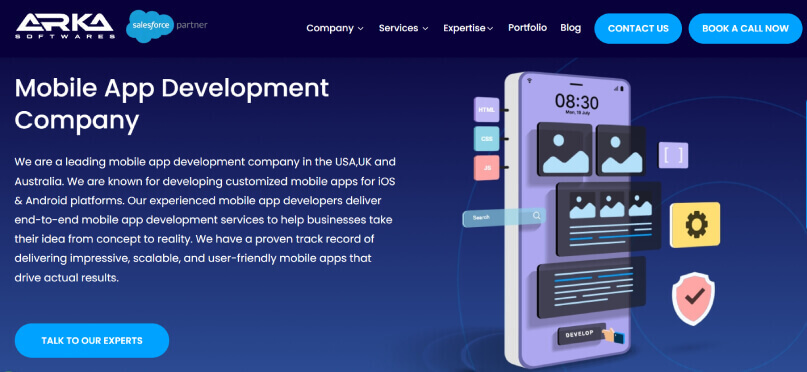Click the 08:30 clock on the phone

(576, 101)
